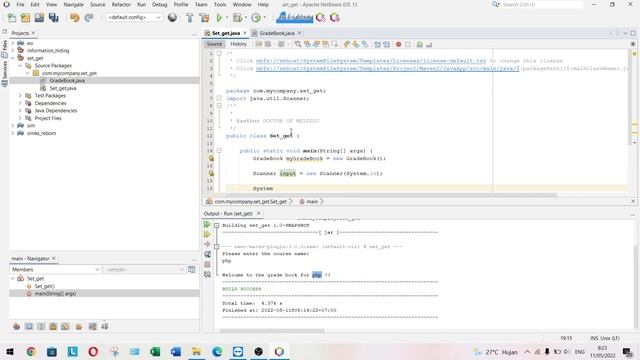Click the Build Project hammer icon

click(x=189, y=18)
